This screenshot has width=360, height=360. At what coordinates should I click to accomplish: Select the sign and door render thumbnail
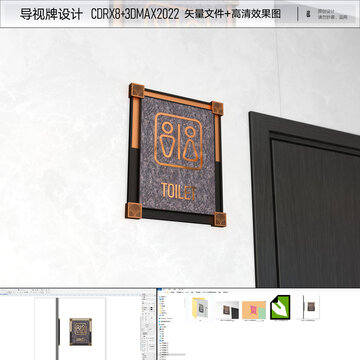[x=227, y=310]
